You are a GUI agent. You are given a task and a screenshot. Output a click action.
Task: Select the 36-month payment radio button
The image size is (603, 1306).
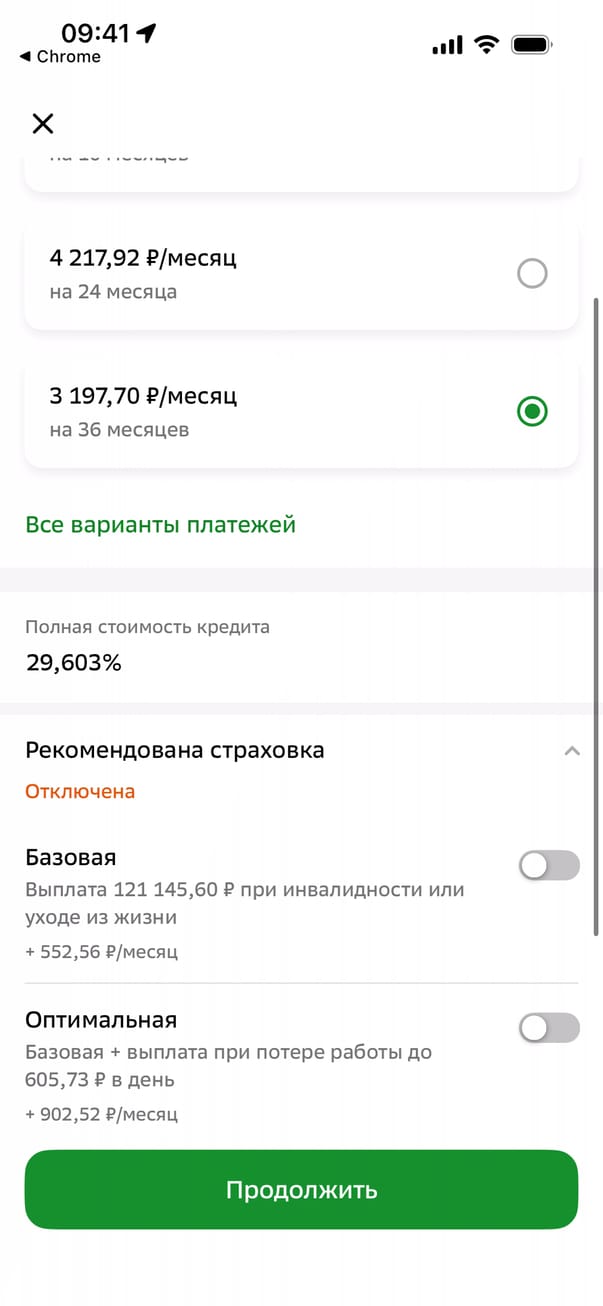coord(532,411)
